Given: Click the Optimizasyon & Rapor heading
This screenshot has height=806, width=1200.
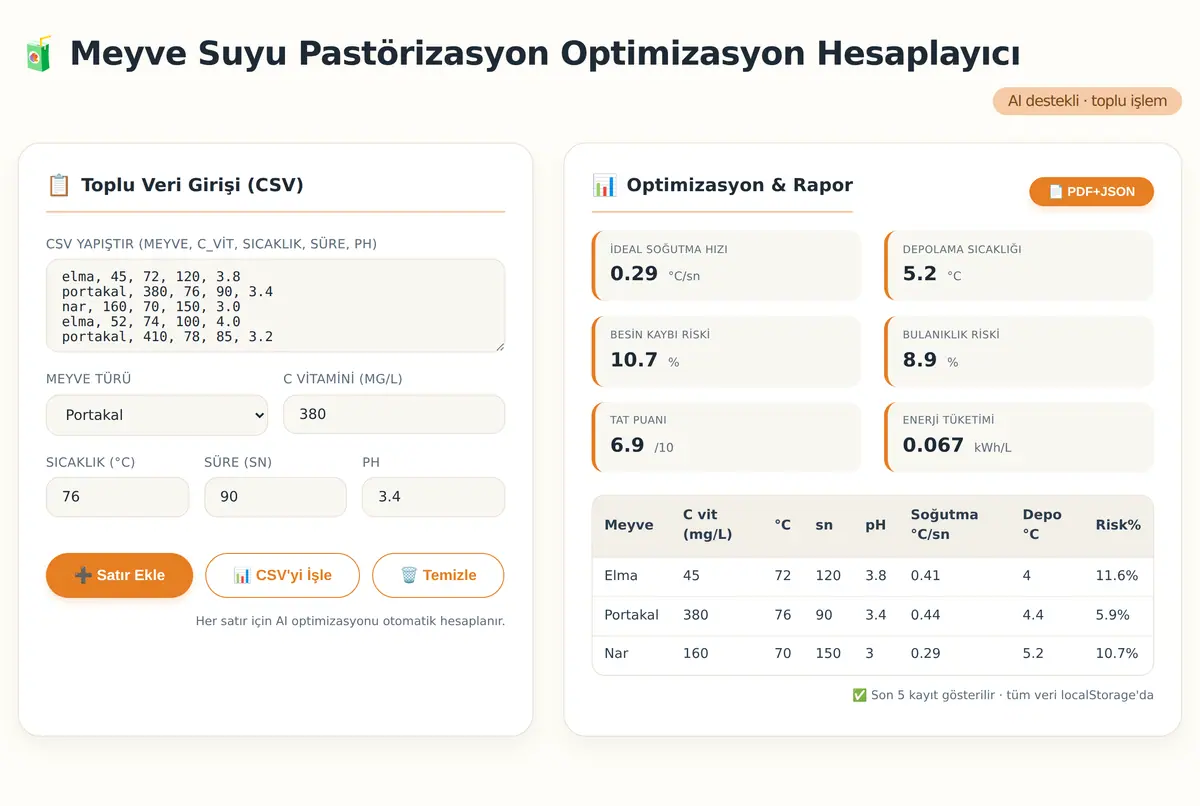Looking at the screenshot, I should [740, 185].
